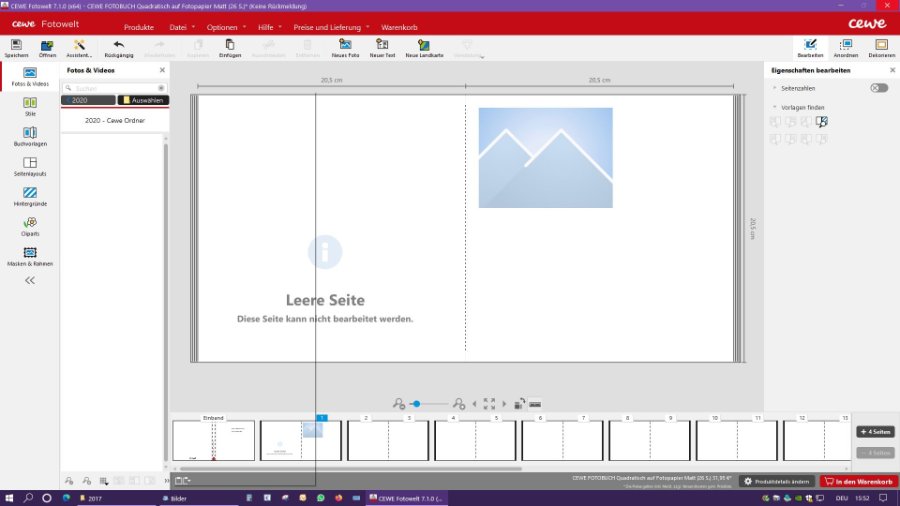Open the Cliparts section
The height and width of the screenshot is (506, 900).
[x=30, y=227]
